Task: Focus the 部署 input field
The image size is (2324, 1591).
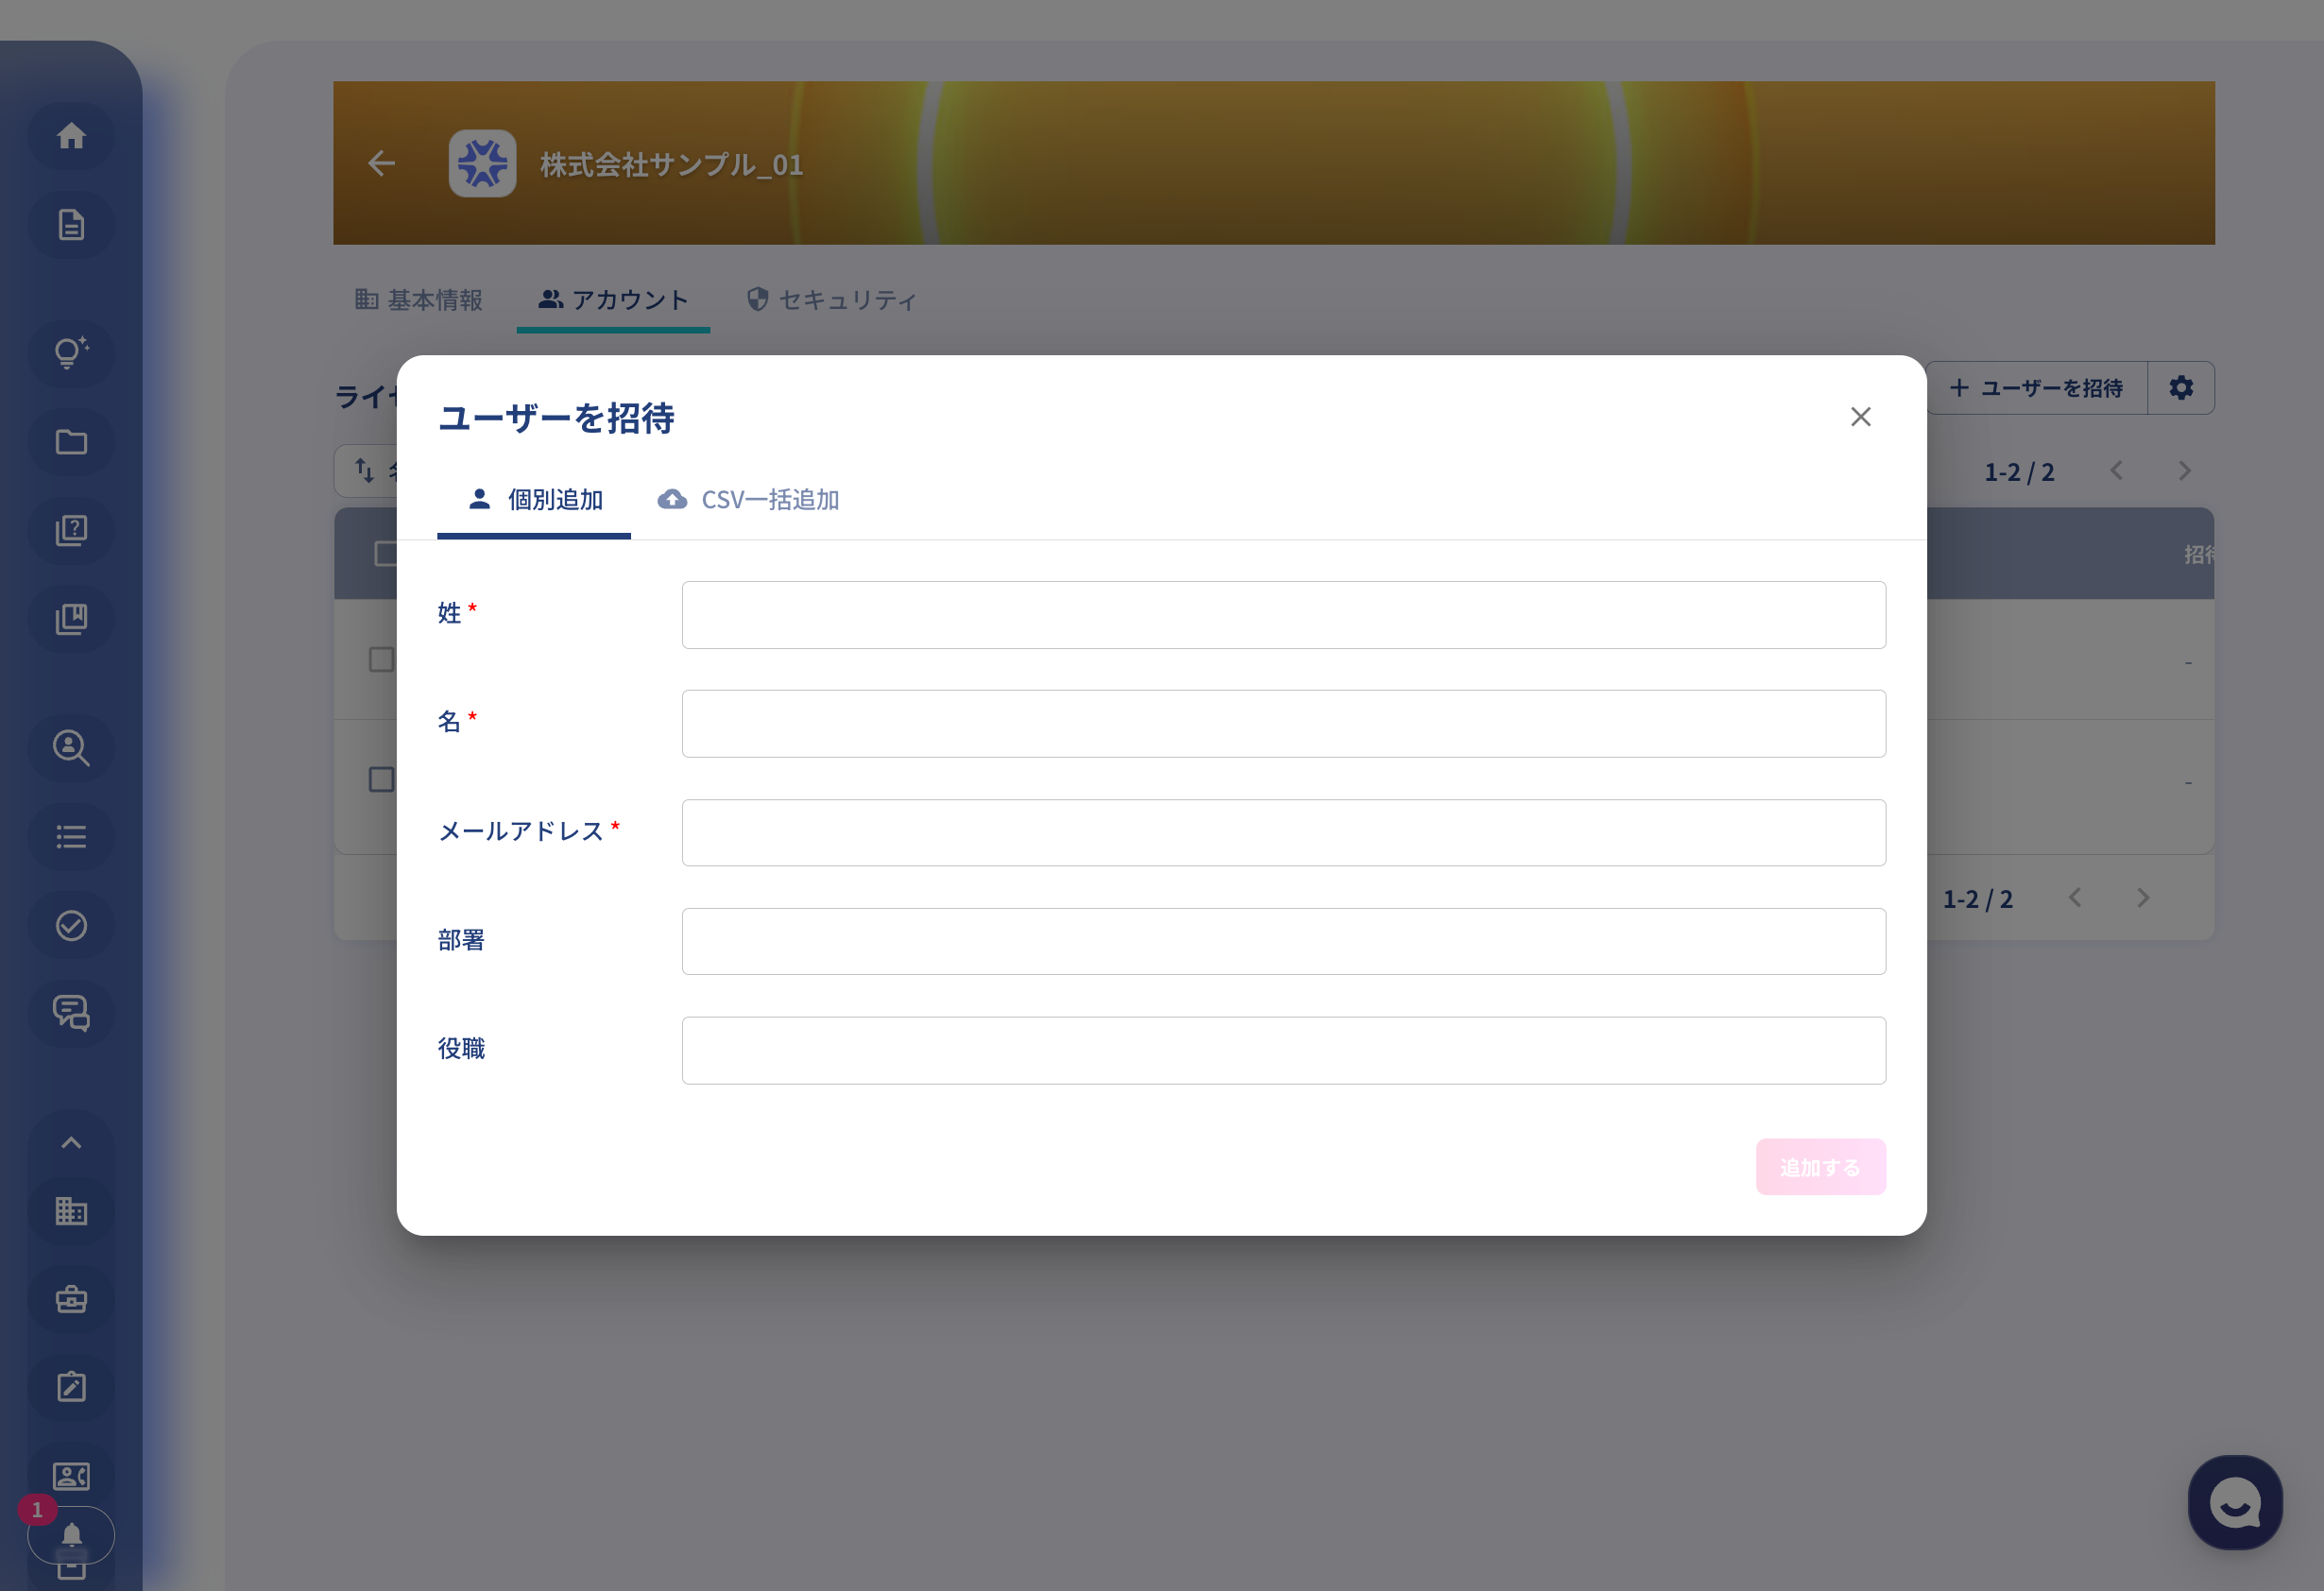Action: tap(1284, 942)
